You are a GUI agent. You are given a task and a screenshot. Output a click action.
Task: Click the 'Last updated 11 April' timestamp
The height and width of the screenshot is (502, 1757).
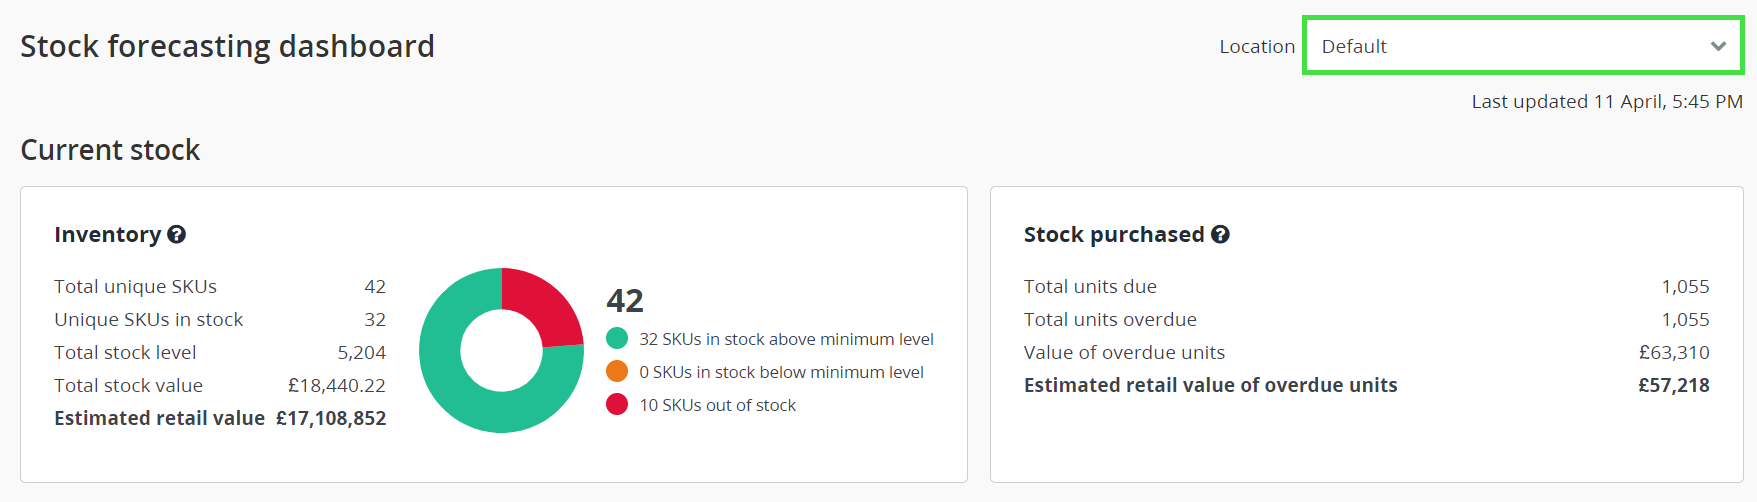coord(1606,101)
